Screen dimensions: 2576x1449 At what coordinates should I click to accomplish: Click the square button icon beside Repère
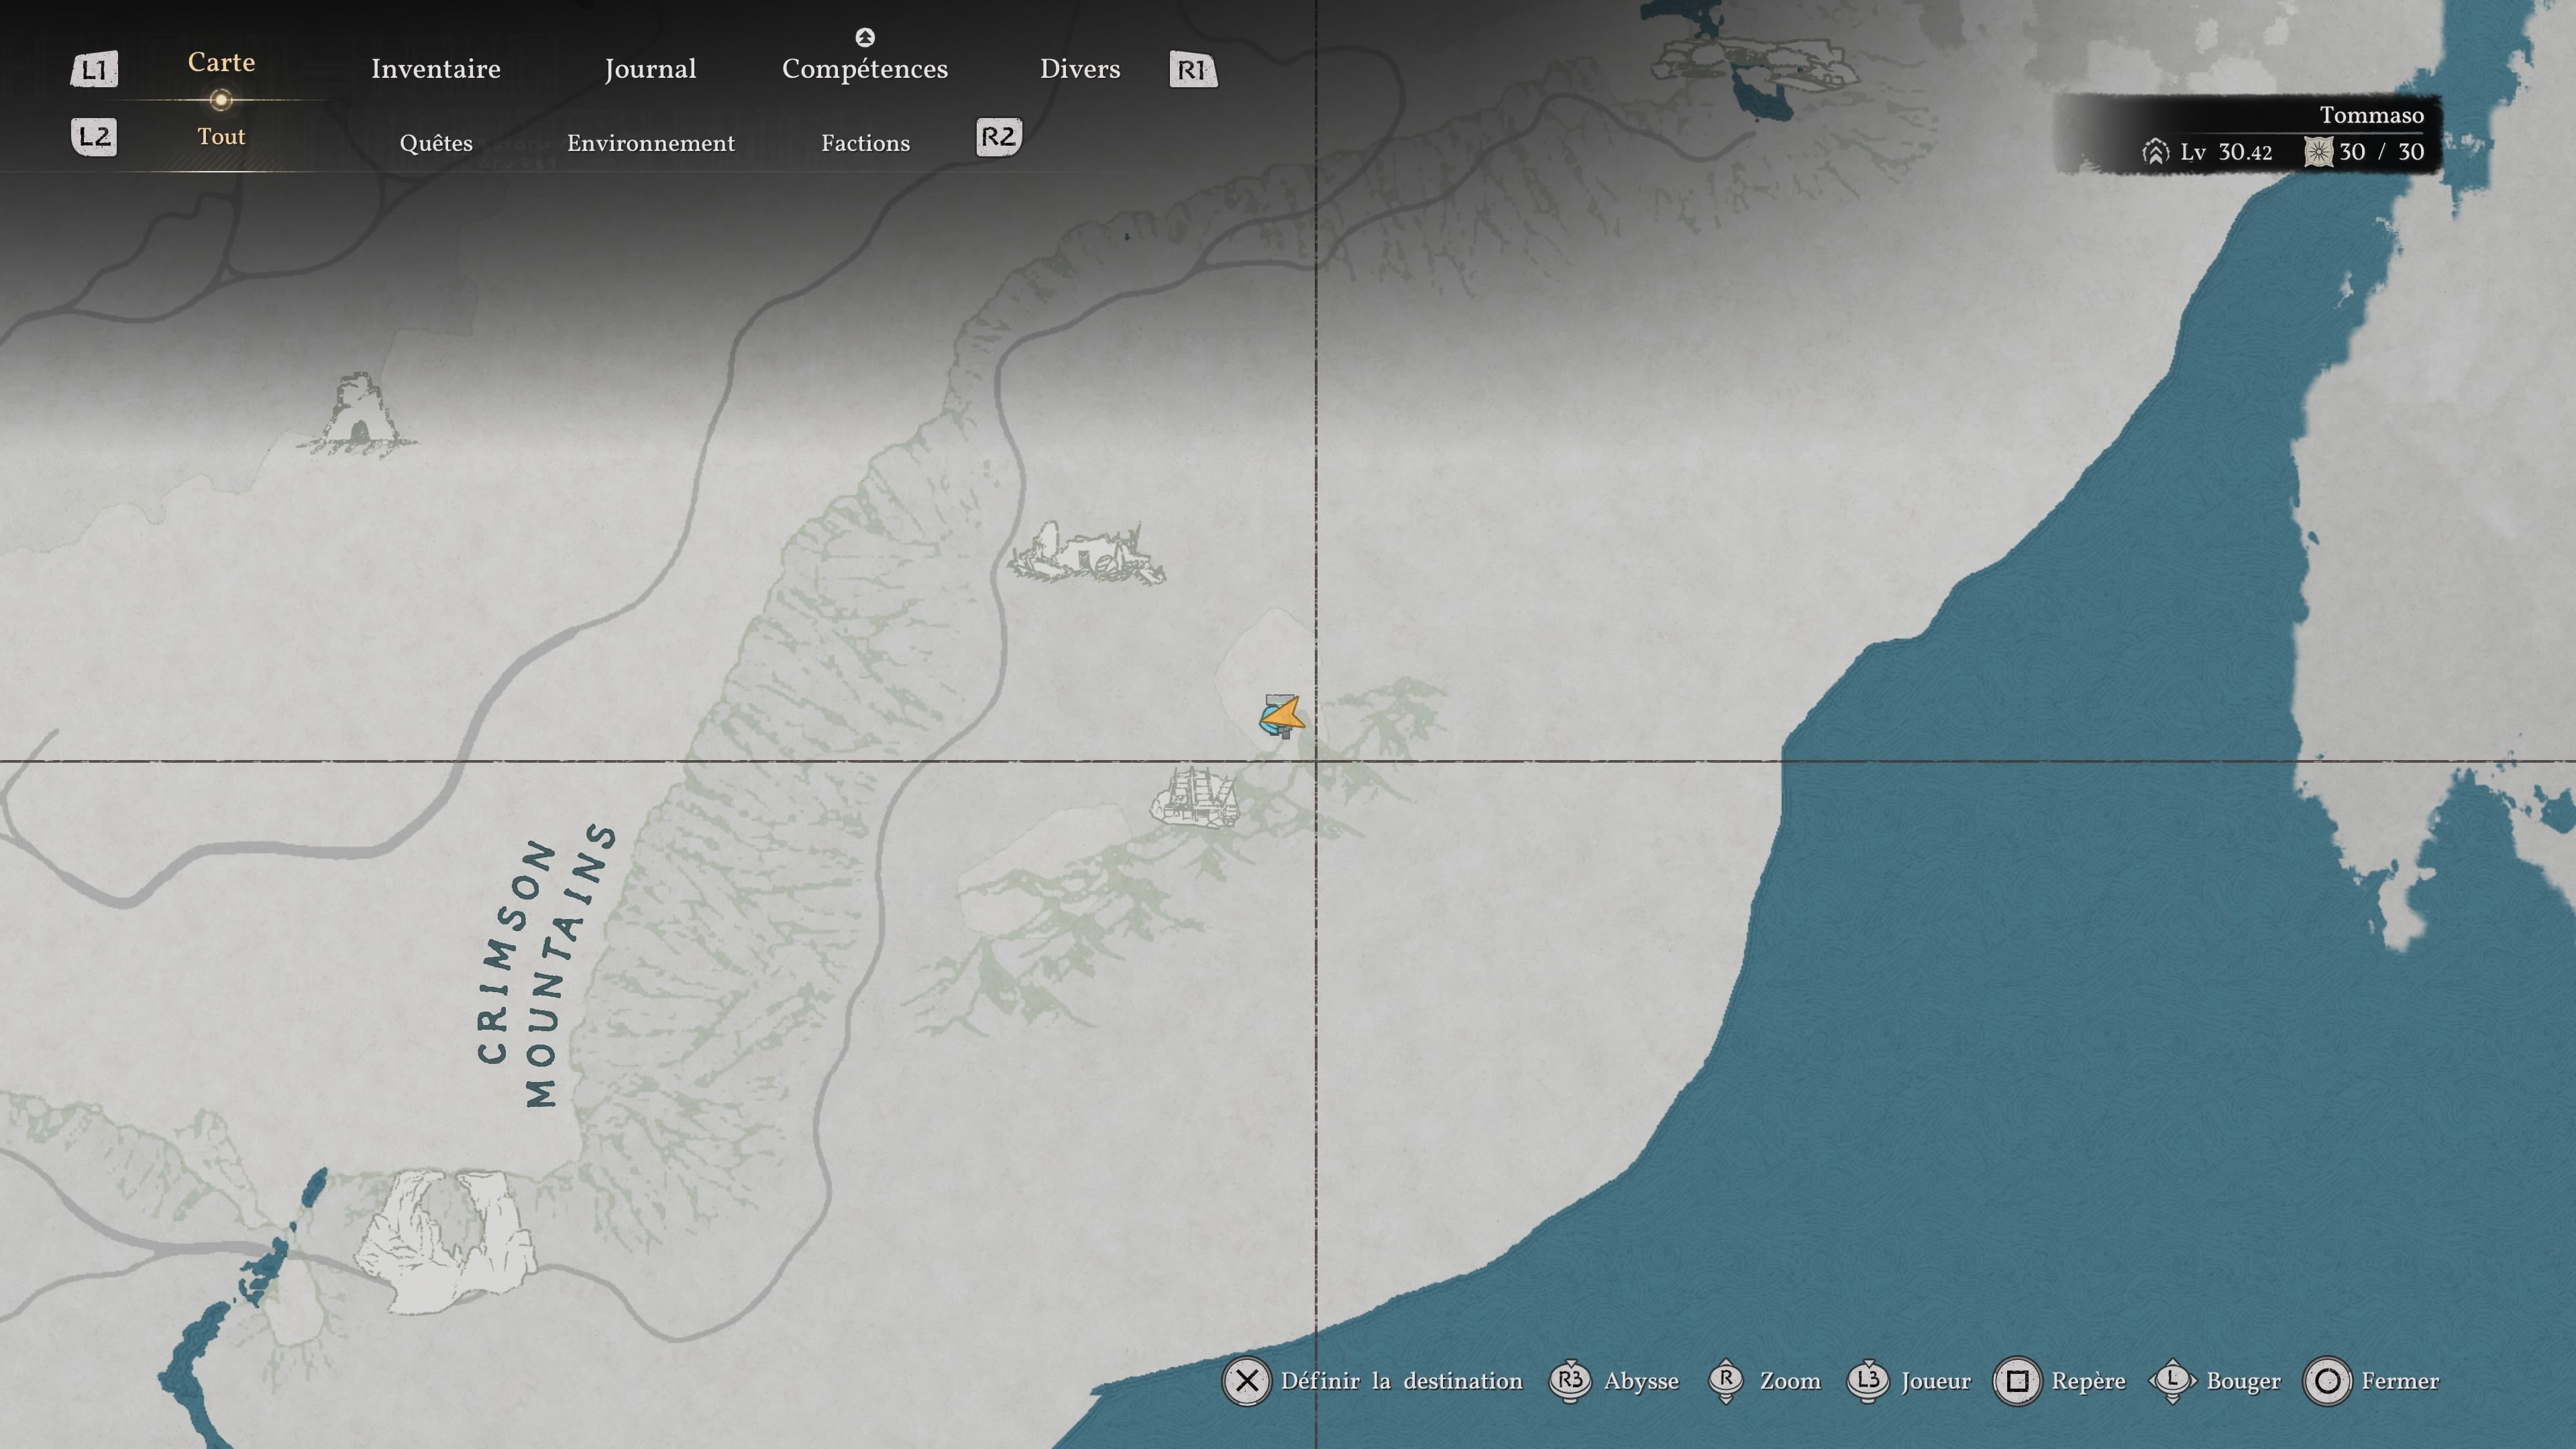click(2017, 1381)
